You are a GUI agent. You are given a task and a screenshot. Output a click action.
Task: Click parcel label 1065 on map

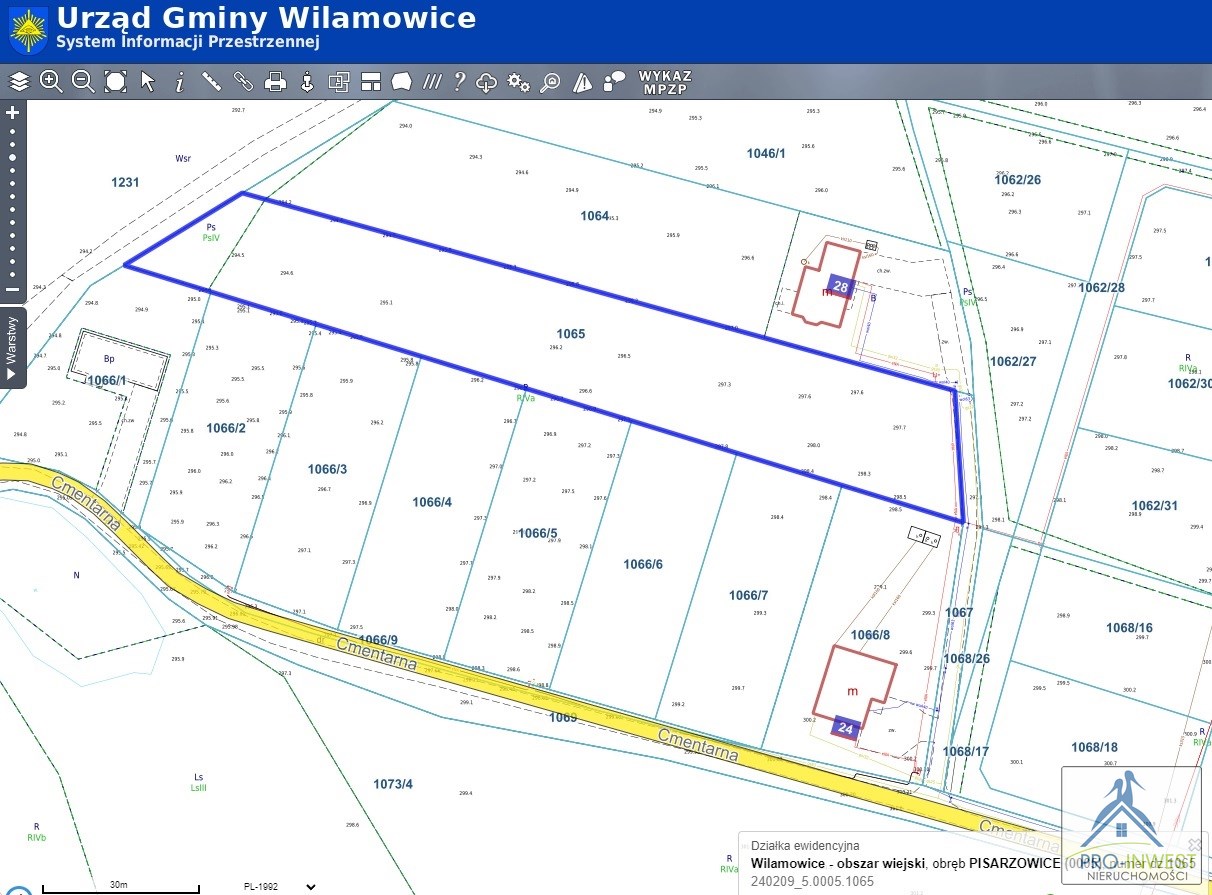[x=571, y=334]
